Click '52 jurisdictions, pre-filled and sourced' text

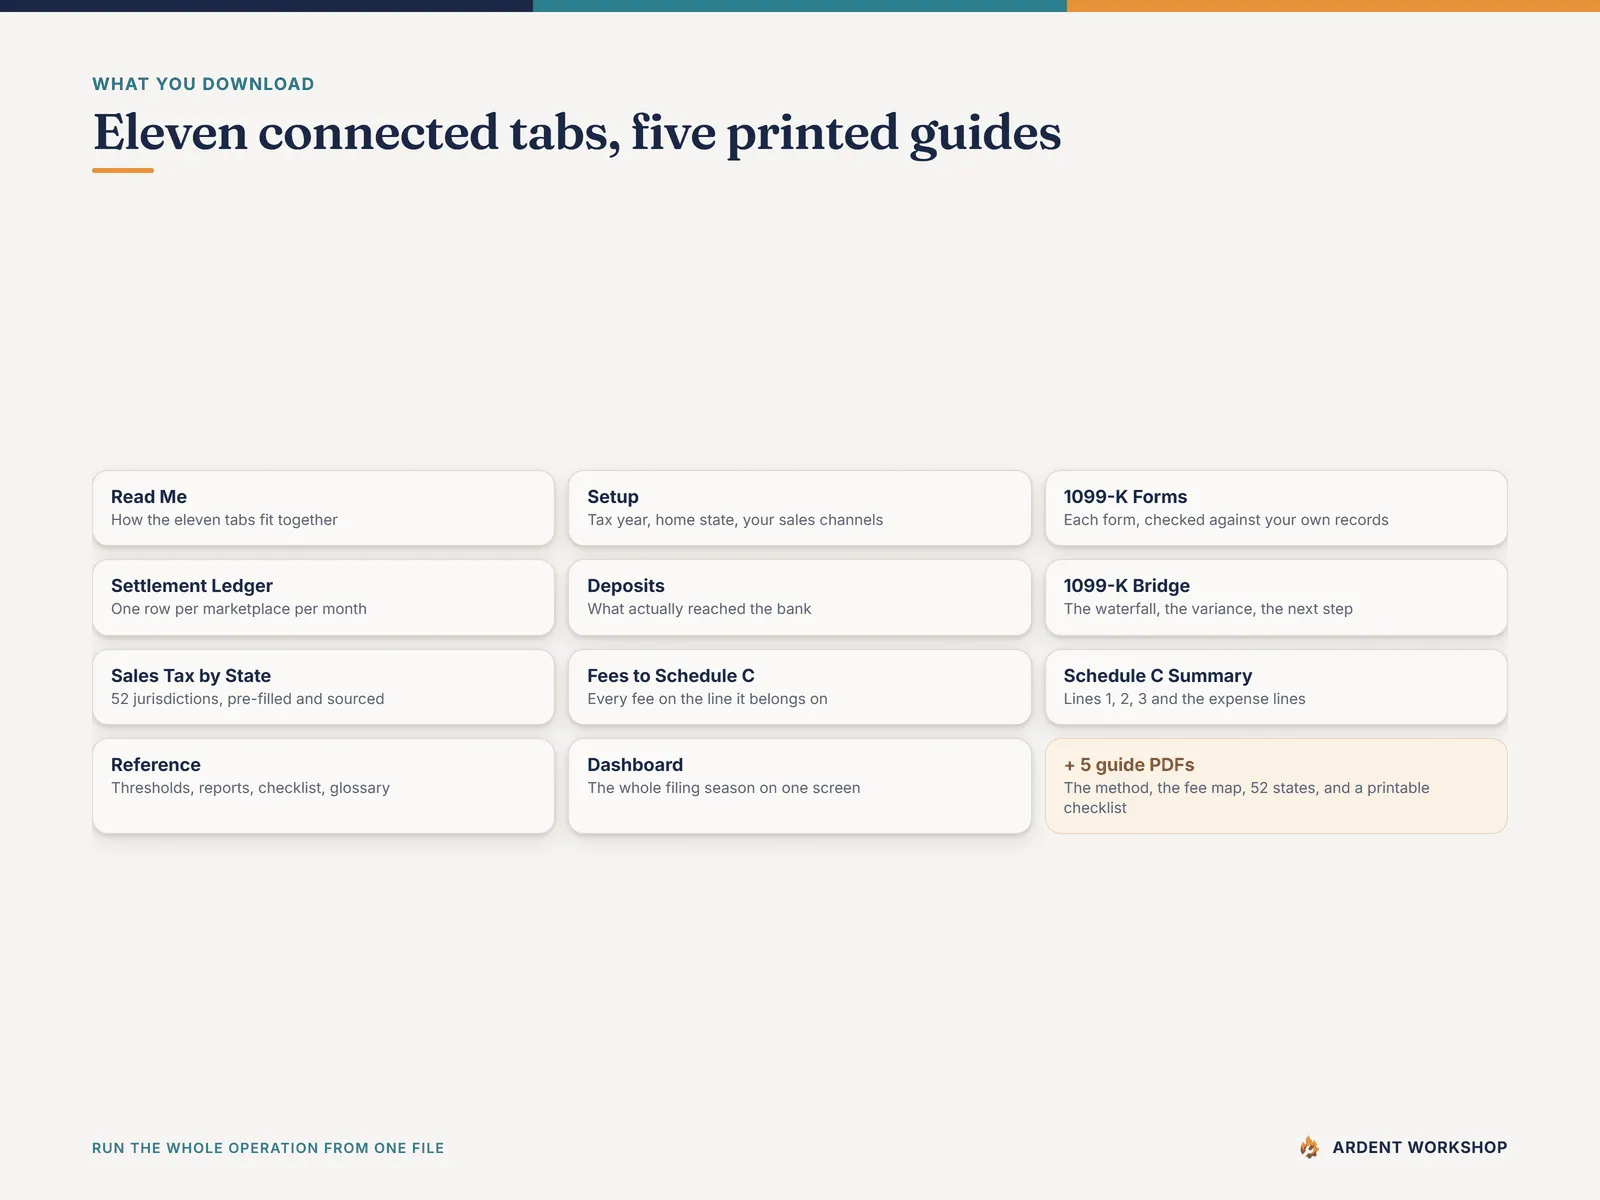point(248,699)
